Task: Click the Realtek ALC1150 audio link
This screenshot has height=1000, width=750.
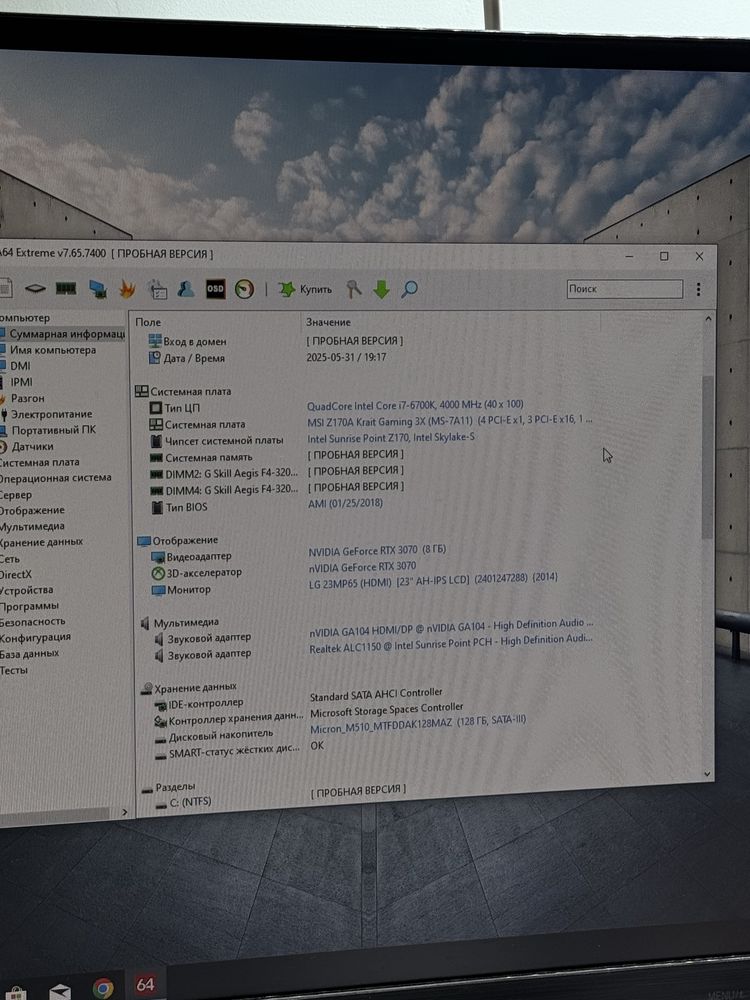Action: pos(451,643)
